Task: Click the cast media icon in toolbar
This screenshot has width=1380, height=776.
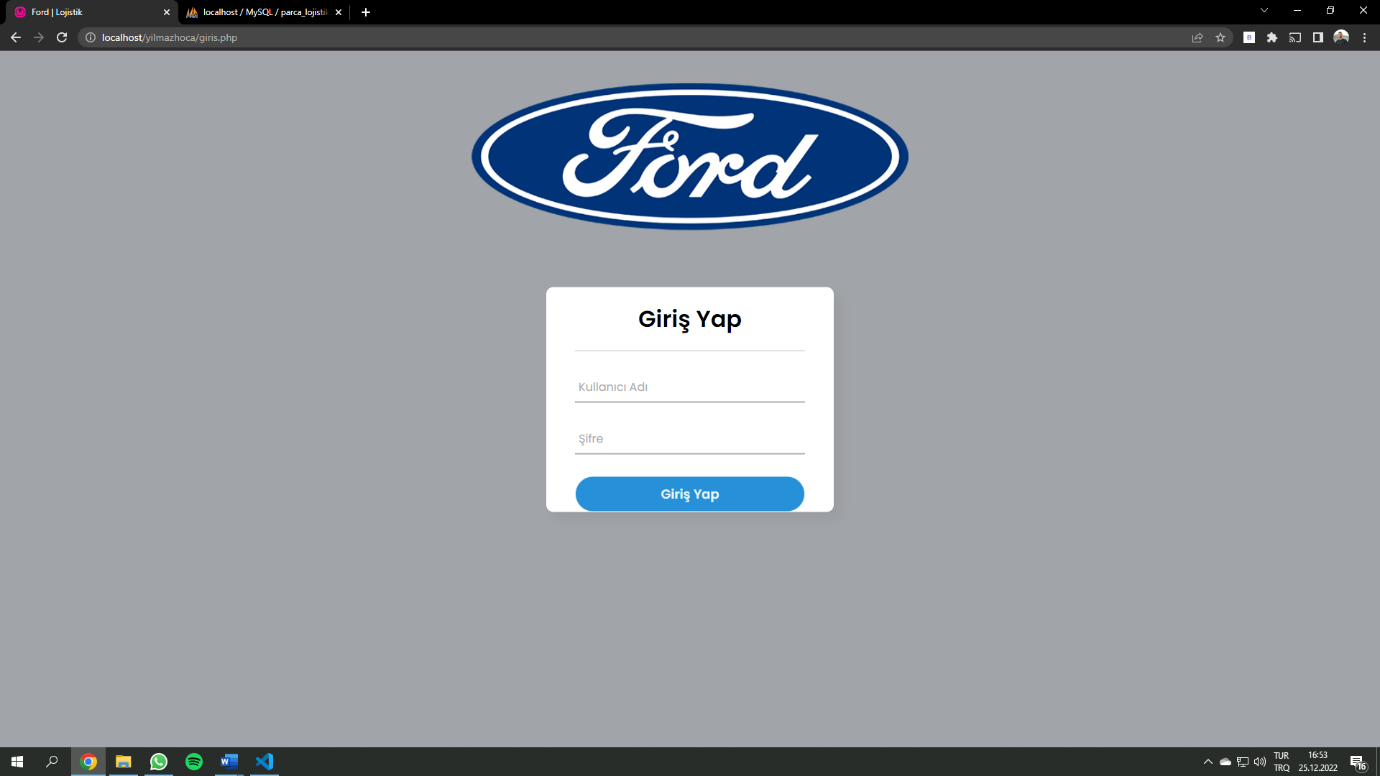Action: pyautogui.click(x=1295, y=38)
